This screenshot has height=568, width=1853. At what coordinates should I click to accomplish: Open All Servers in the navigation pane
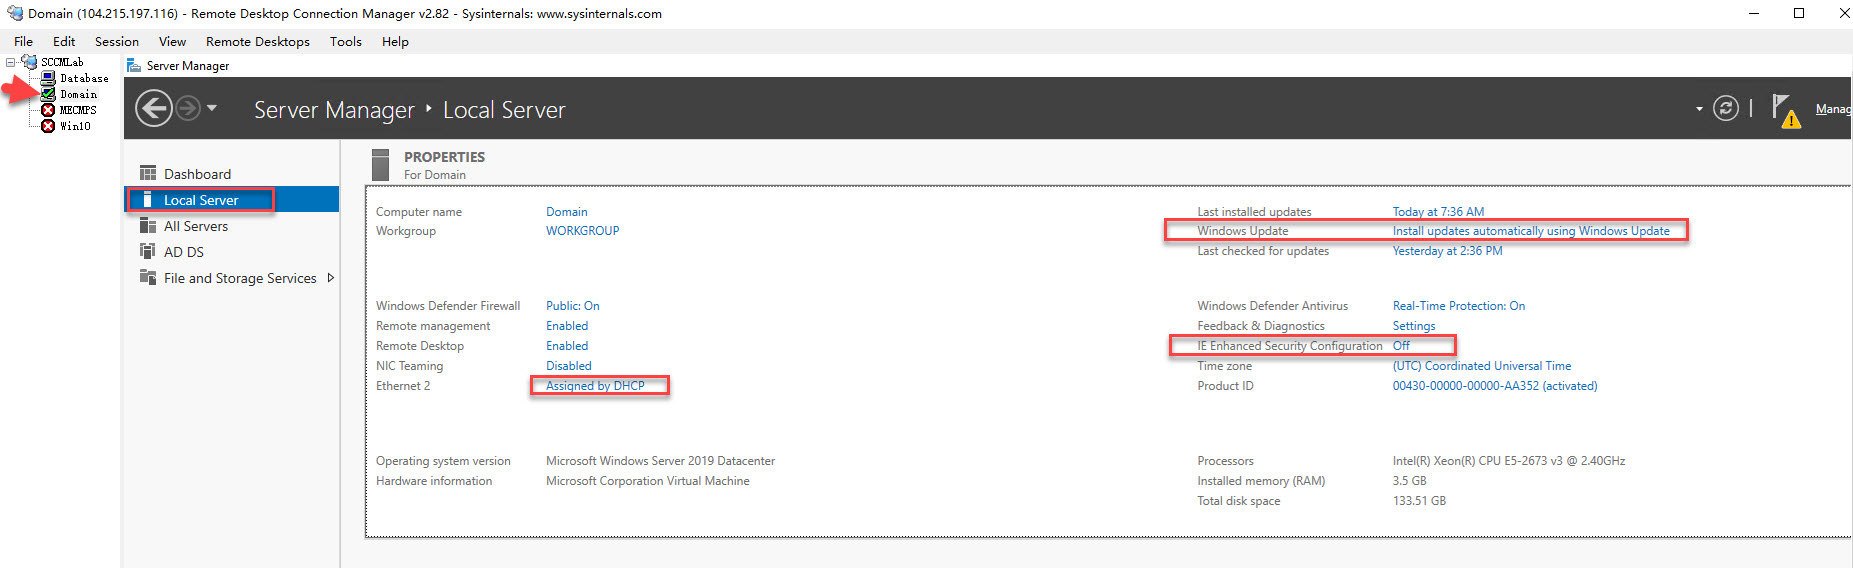[196, 226]
